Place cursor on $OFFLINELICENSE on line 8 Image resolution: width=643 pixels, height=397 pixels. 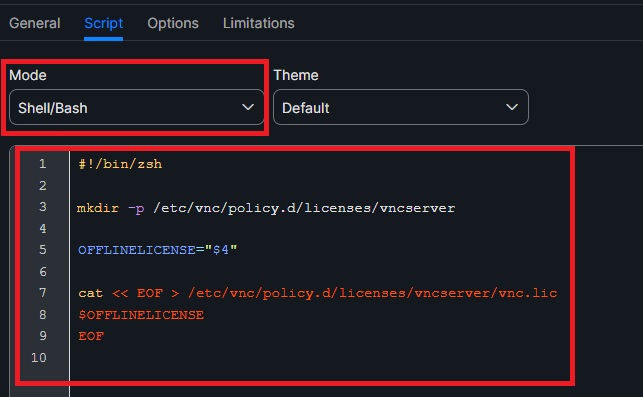coord(141,315)
